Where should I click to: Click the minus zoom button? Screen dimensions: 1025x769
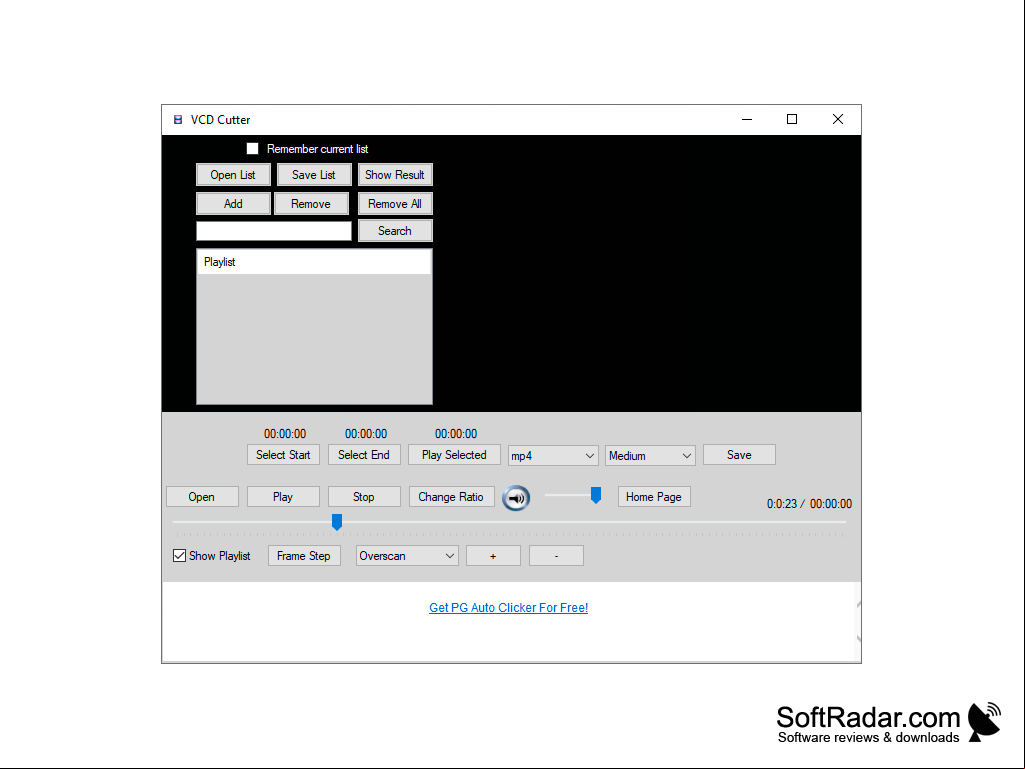tap(556, 556)
